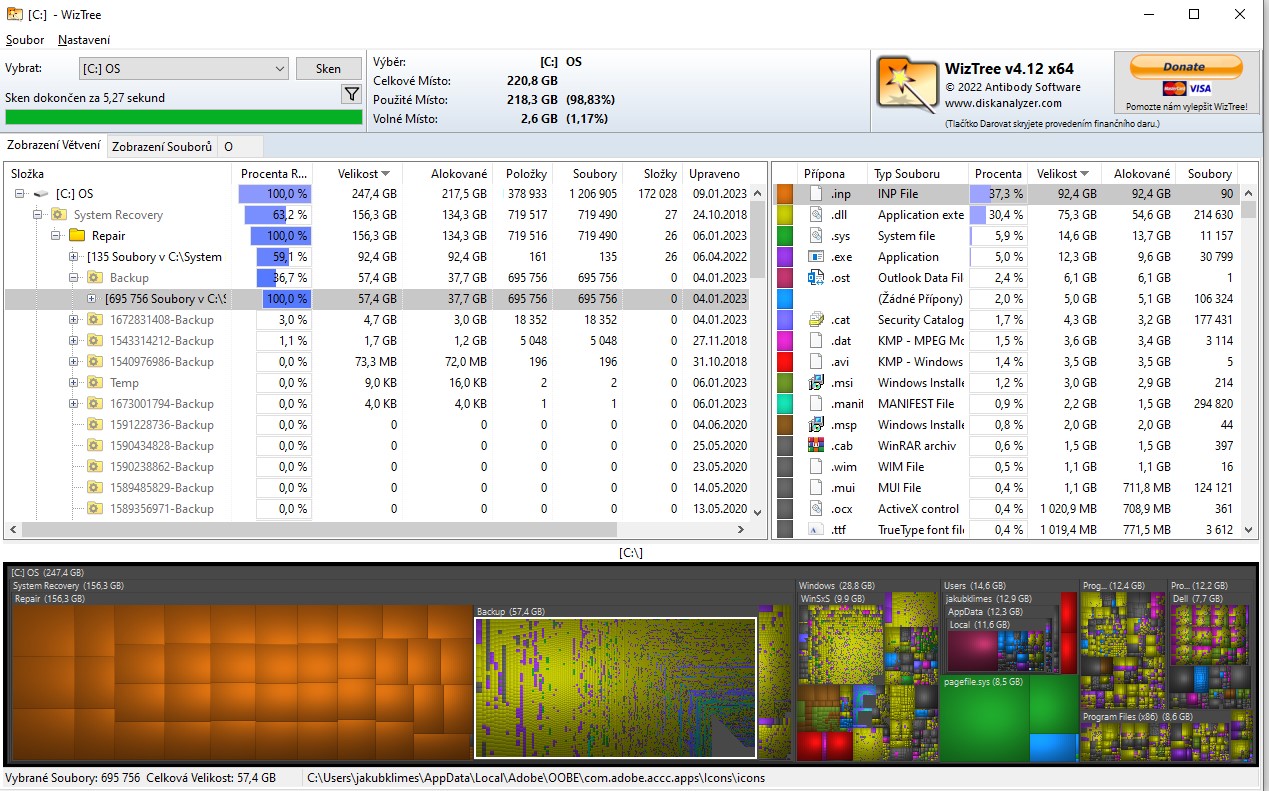Click the Temp folder icon
Image resolution: width=1269 pixels, height=791 pixels.
(95, 383)
